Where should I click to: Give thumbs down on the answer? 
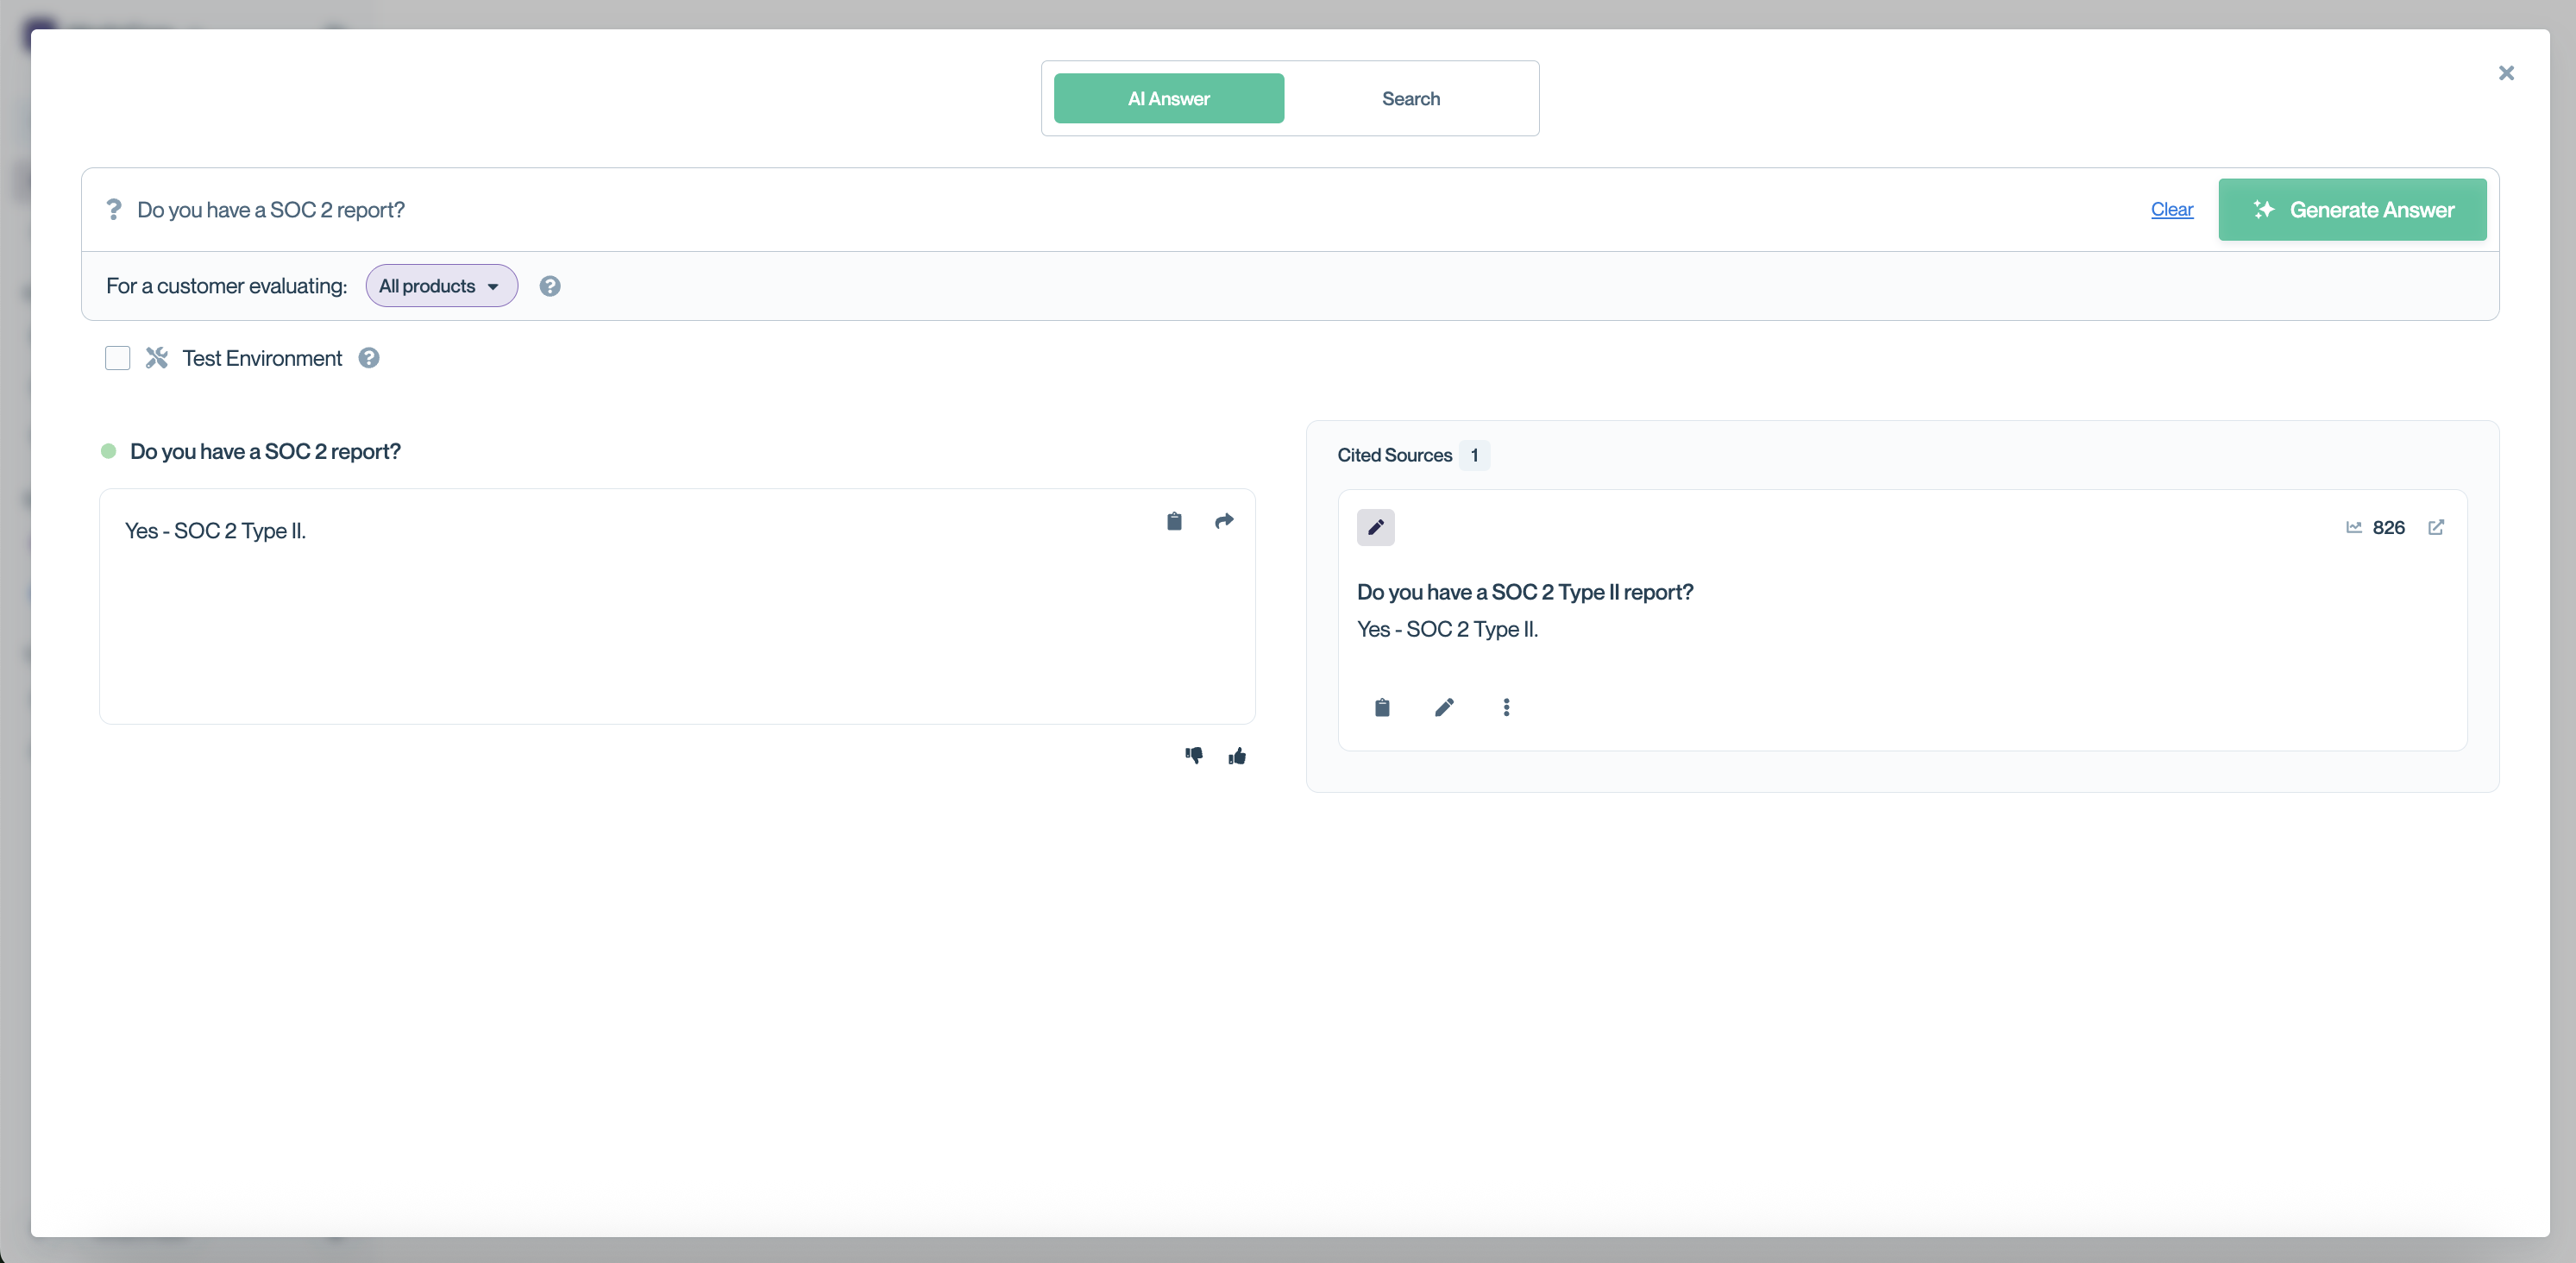tap(1194, 756)
